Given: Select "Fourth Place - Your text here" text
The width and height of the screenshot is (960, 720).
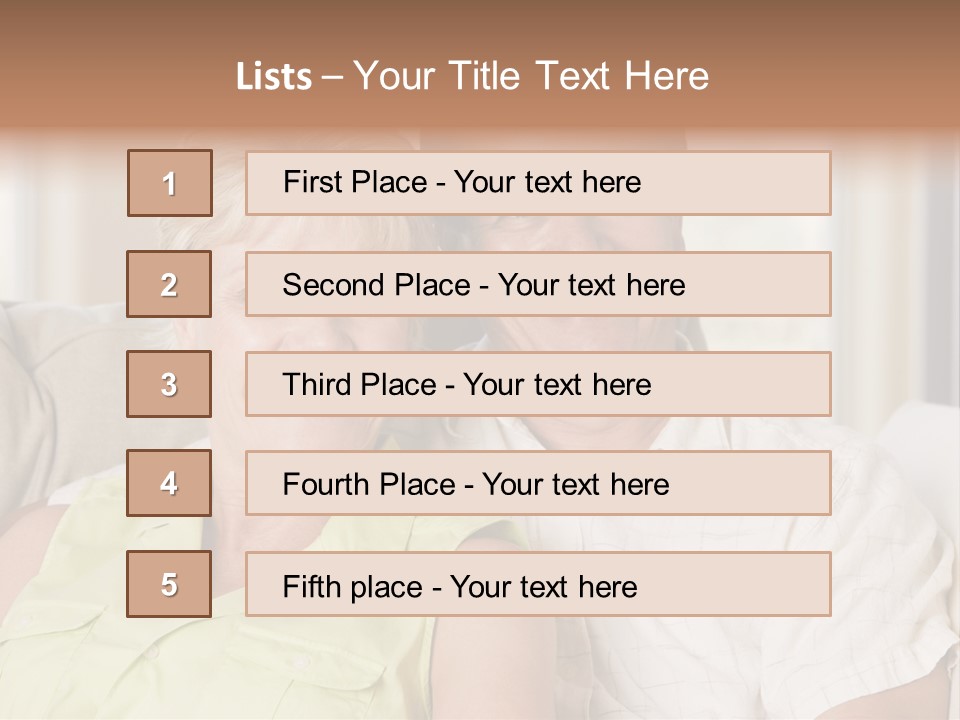Looking at the screenshot, I should tap(476, 485).
